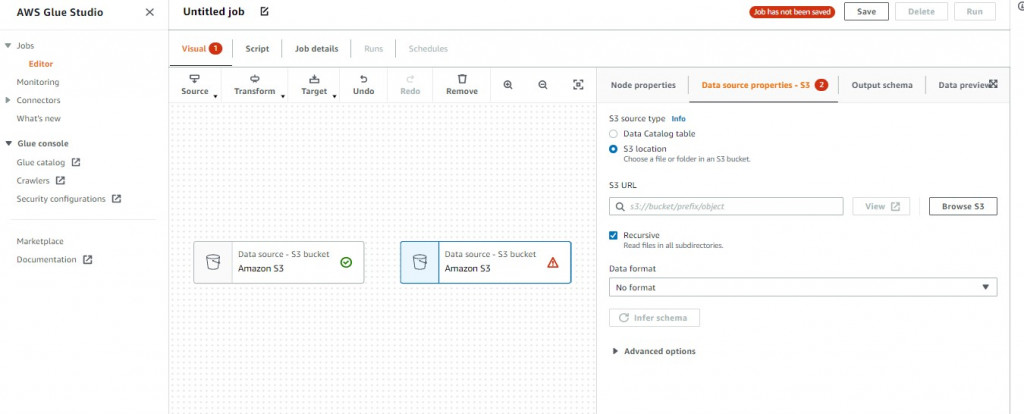Expand the Connectors tree item
The width and height of the screenshot is (1024, 414).
click(8, 101)
